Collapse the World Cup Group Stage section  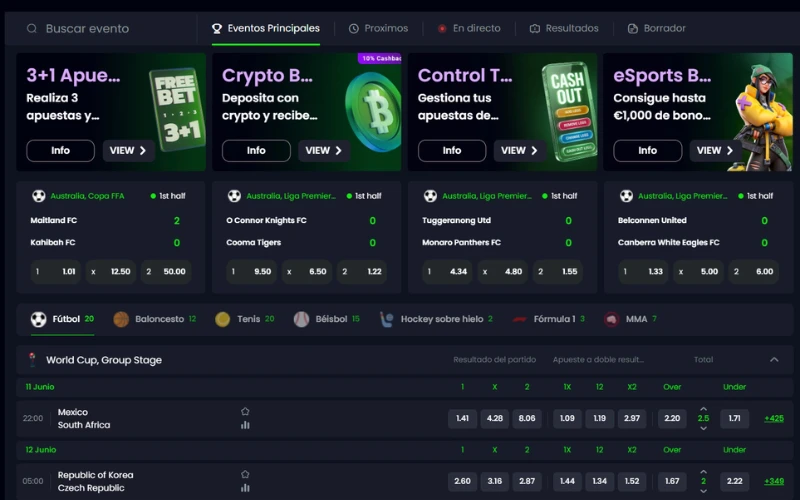774,360
